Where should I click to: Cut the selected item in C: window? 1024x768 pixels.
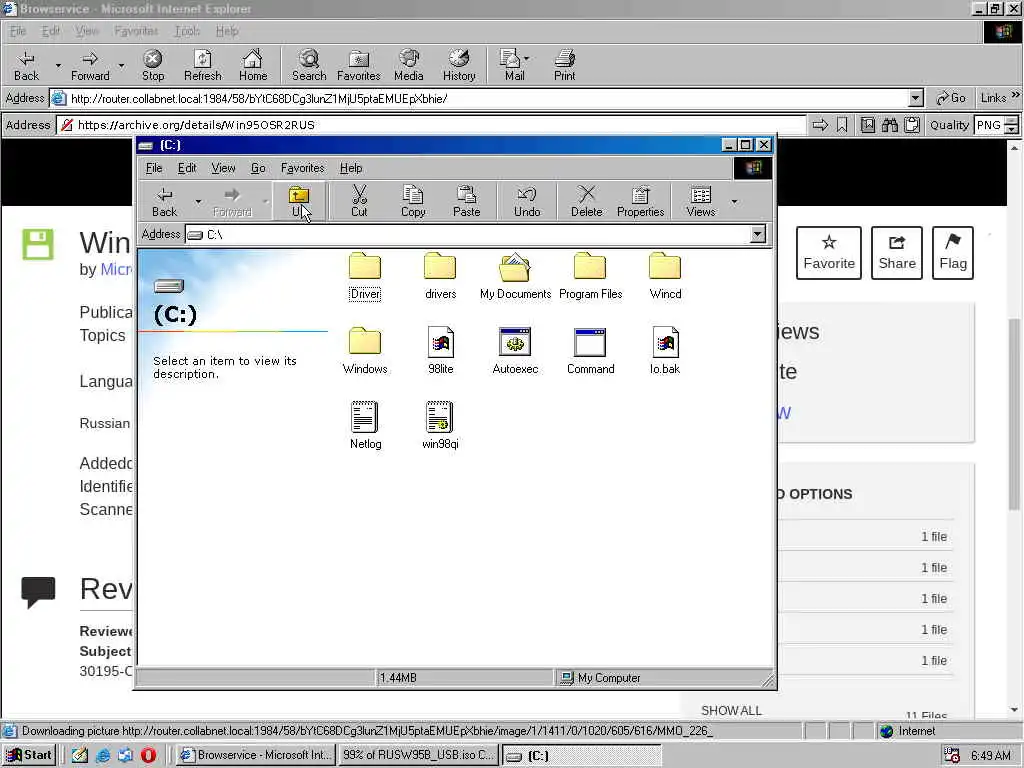[x=359, y=201]
